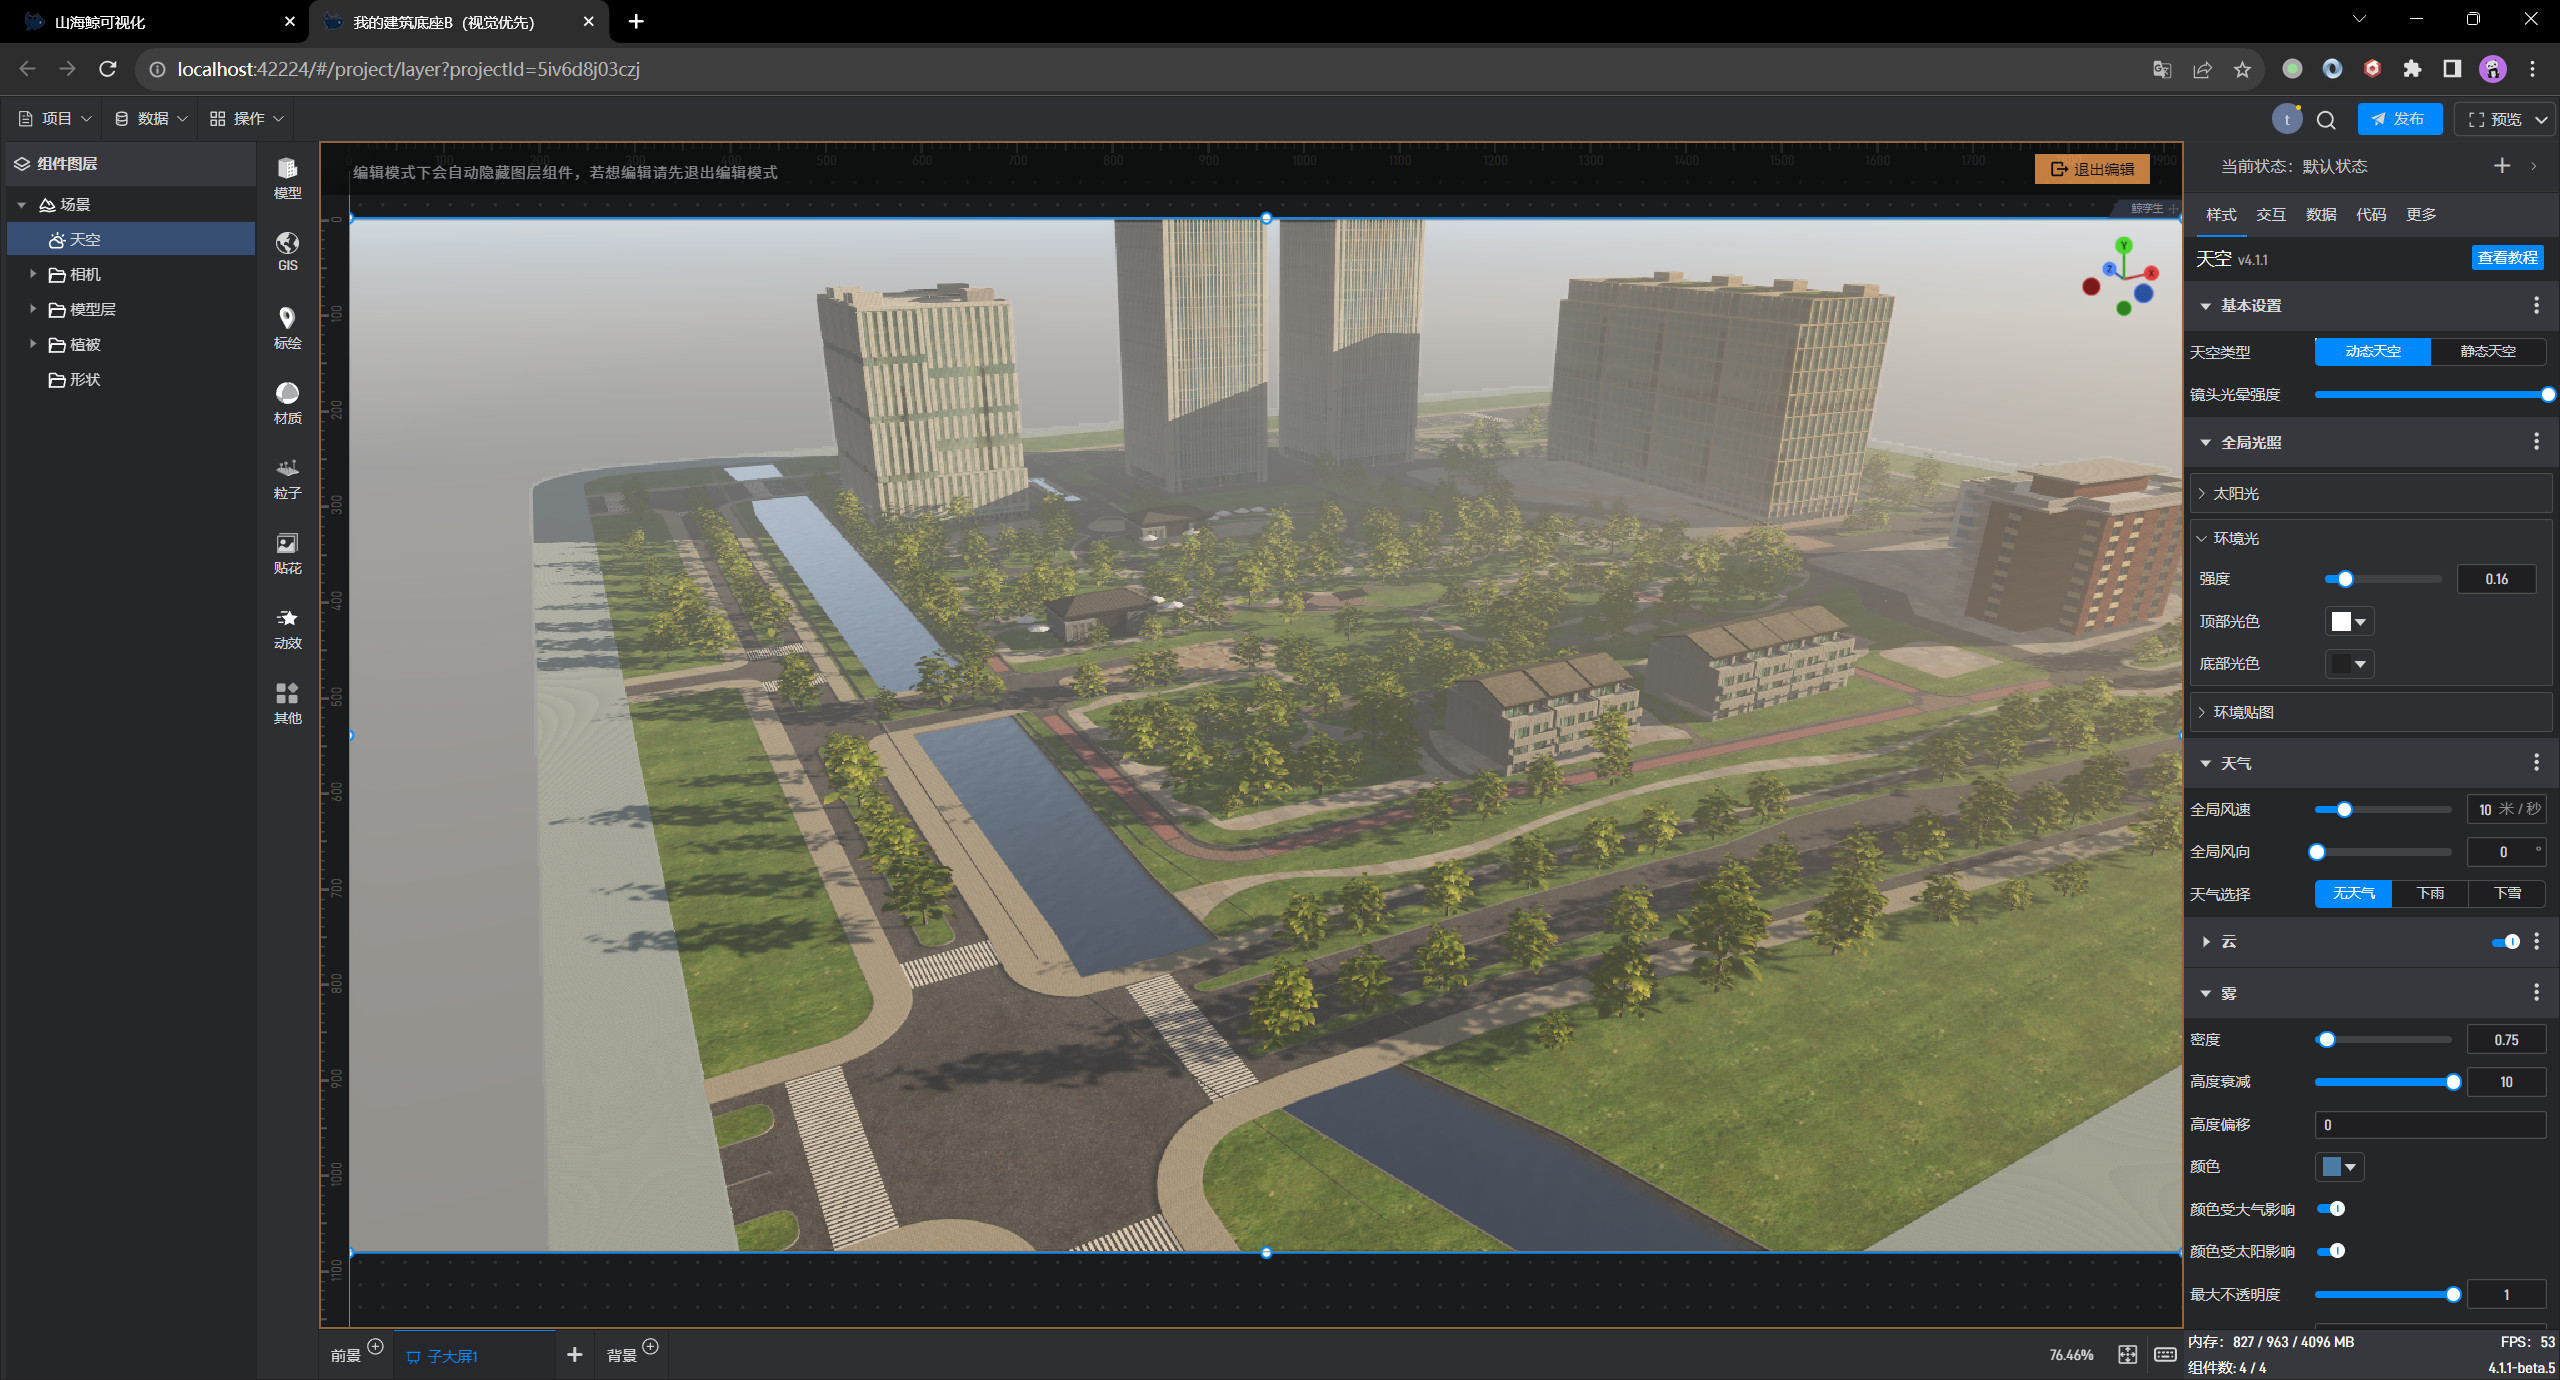
Task: Open the 模型 (Model) tool panel
Action: pyautogui.click(x=287, y=178)
